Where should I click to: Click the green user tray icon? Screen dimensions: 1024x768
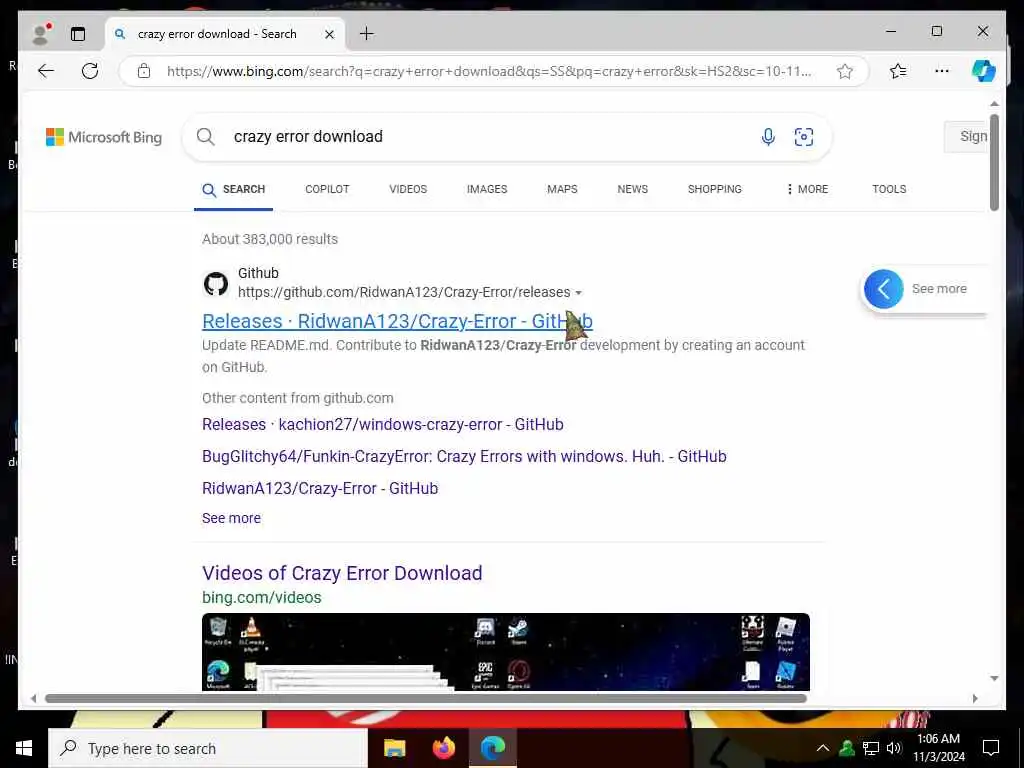pos(847,748)
